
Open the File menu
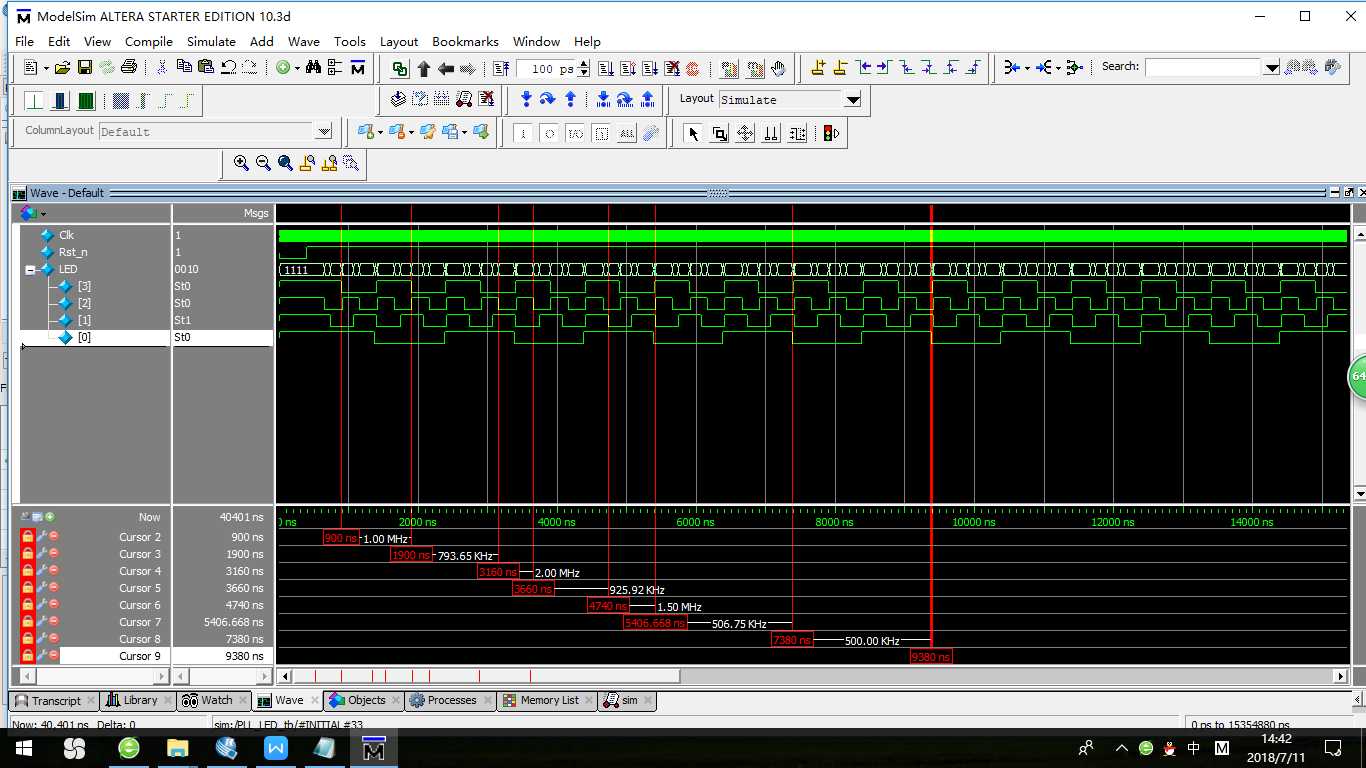(25, 42)
